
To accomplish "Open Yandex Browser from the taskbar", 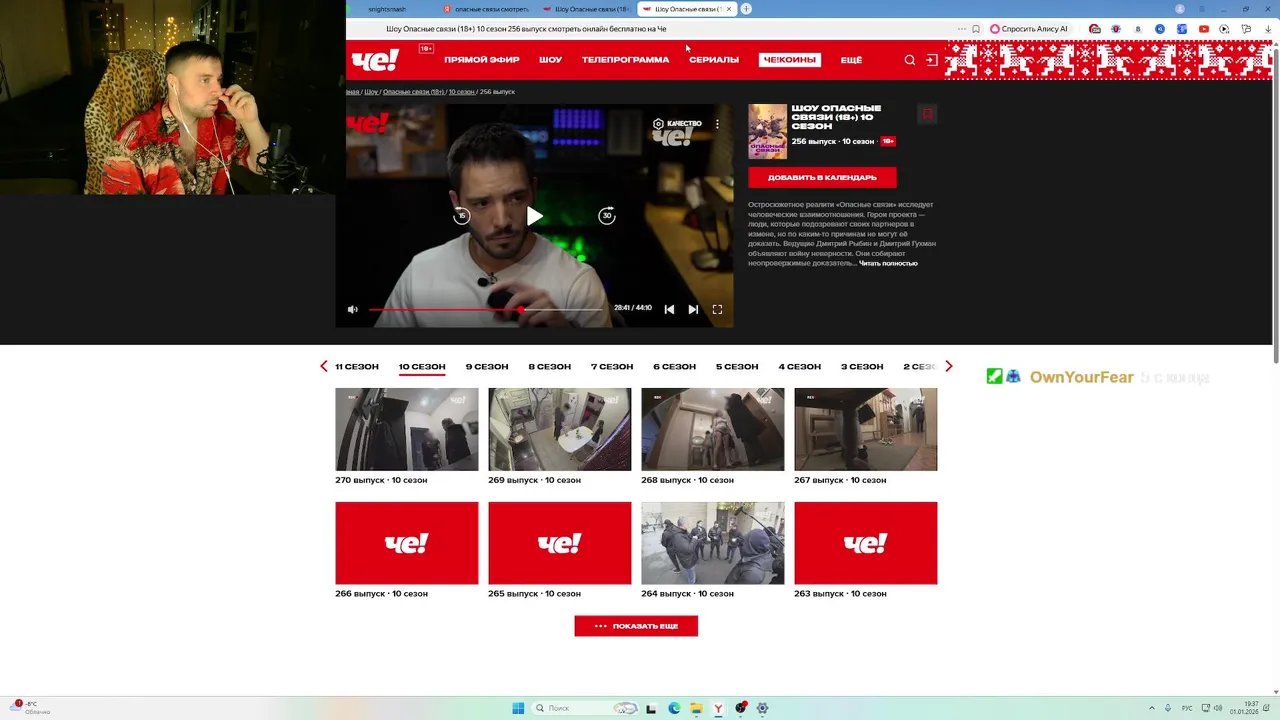I will pyautogui.click(x=718, y=708).
